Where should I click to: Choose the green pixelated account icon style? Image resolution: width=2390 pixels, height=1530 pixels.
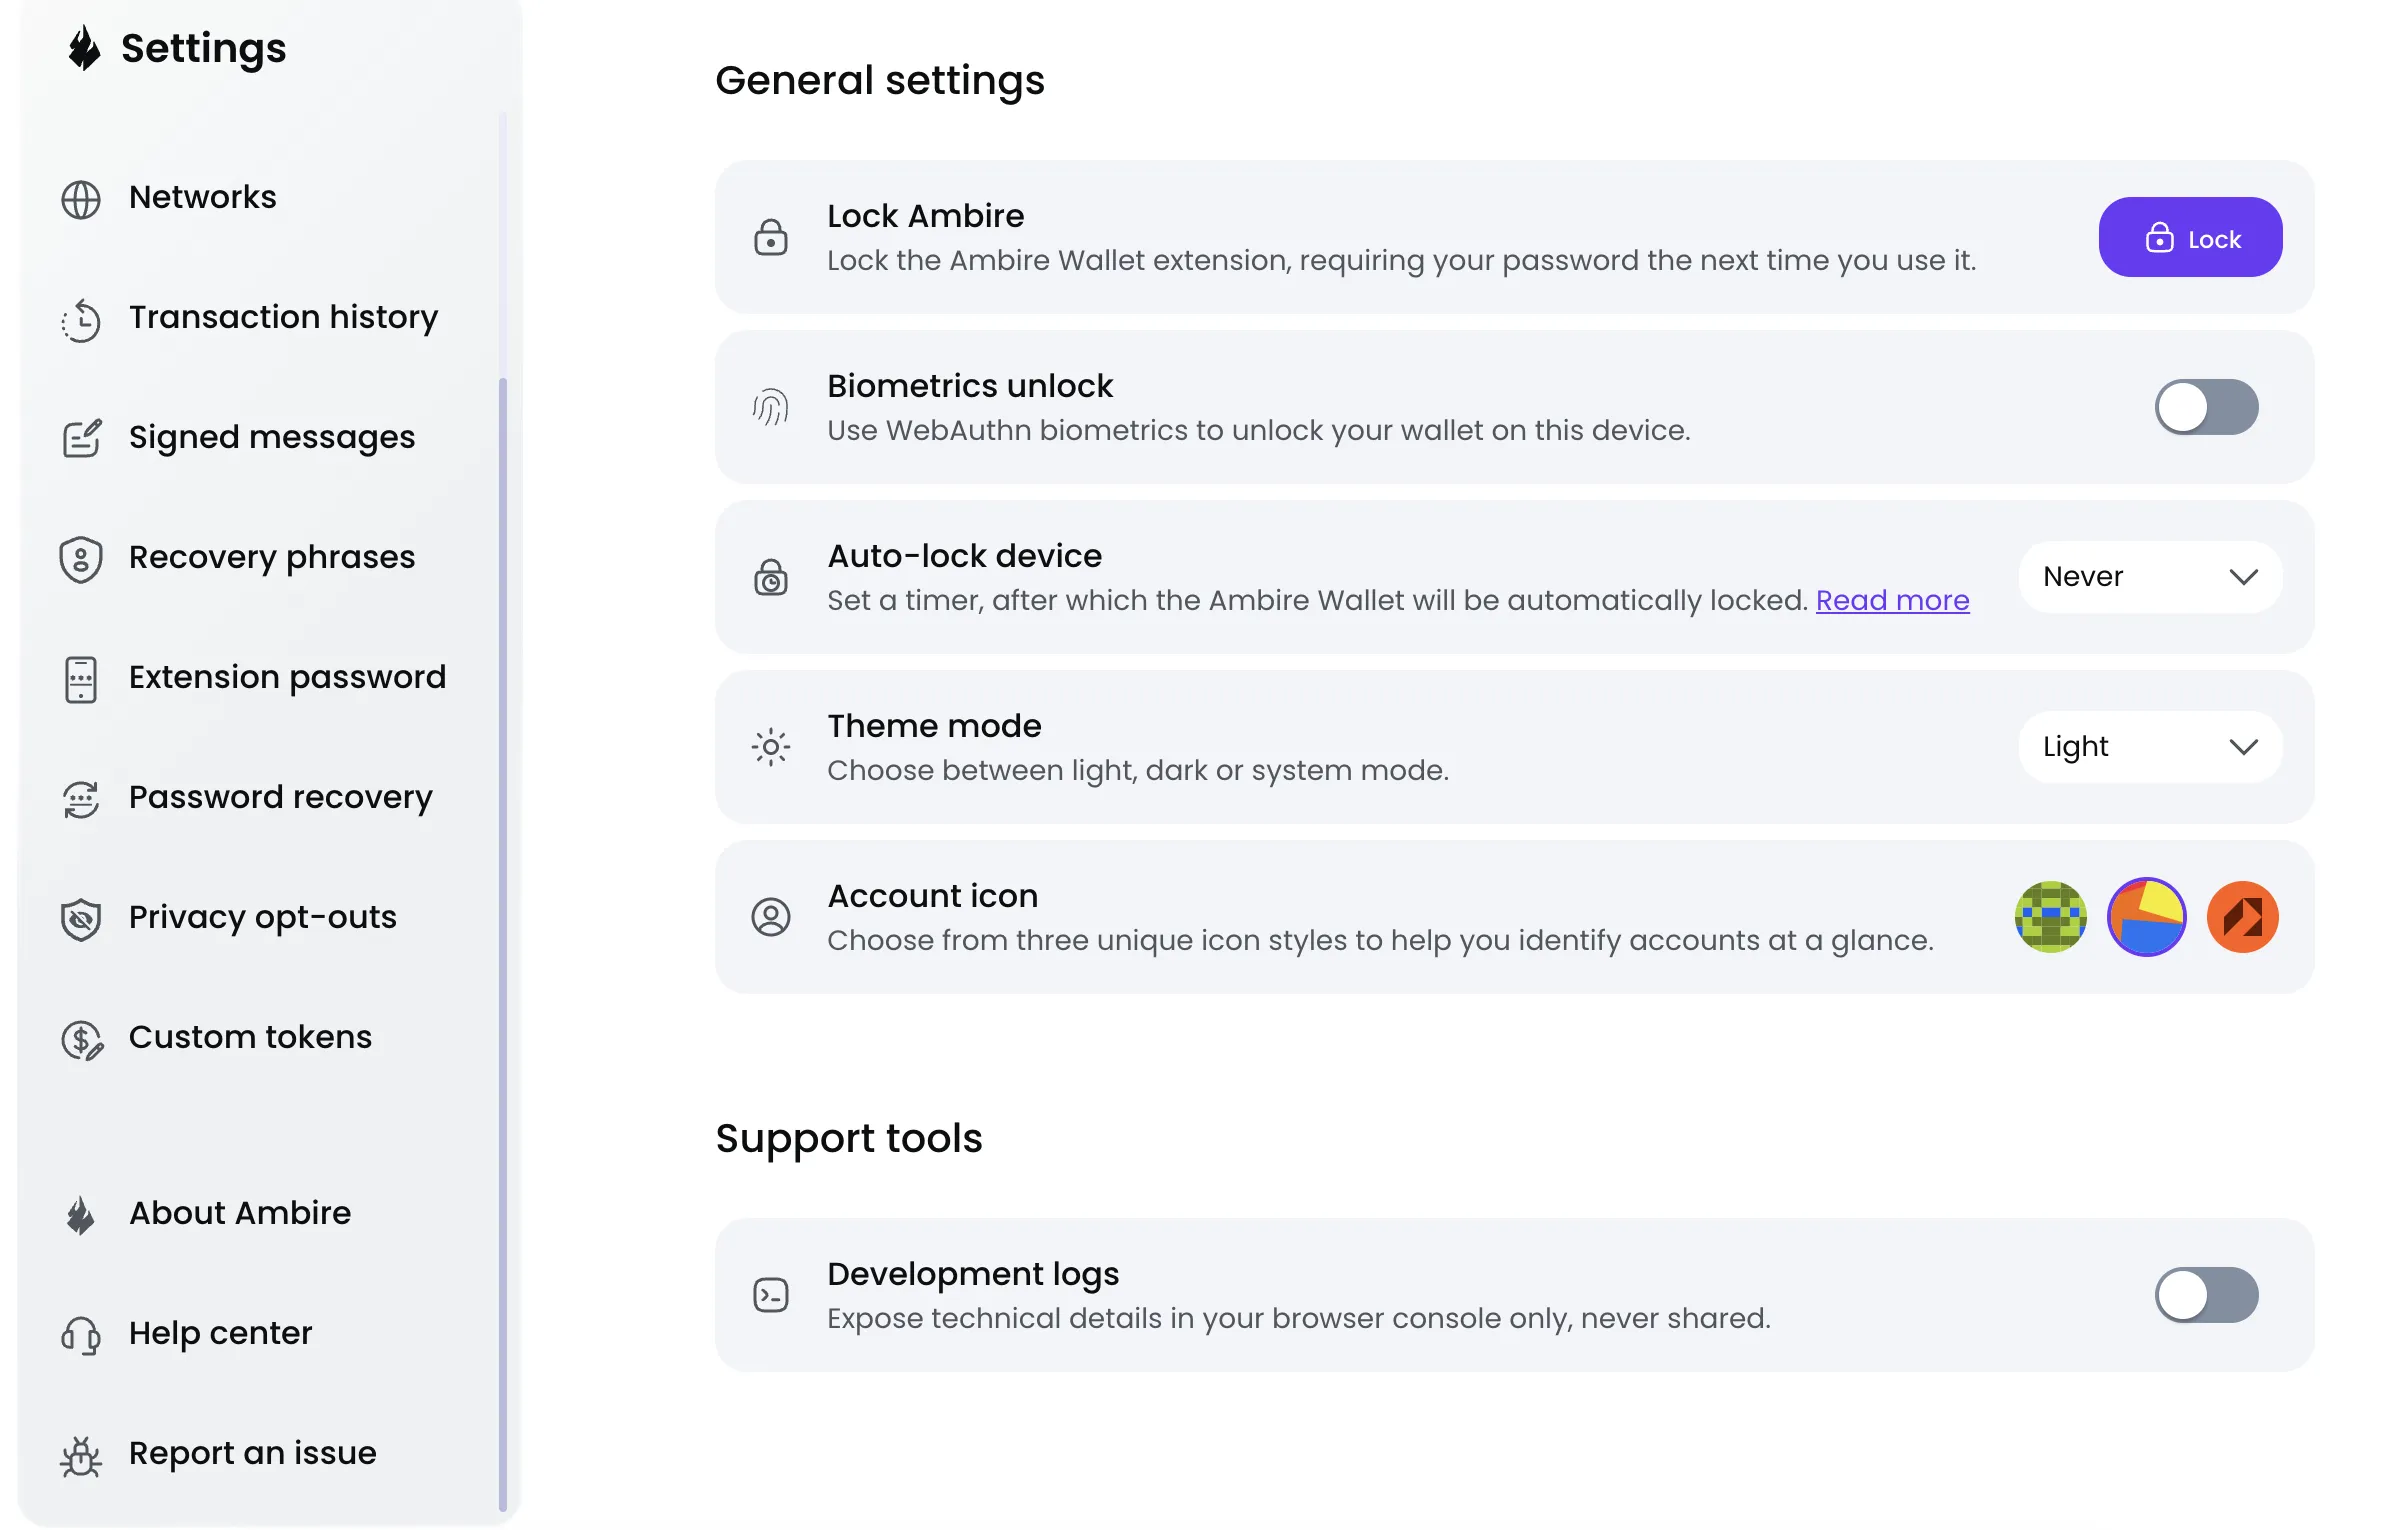point(2050,917)
